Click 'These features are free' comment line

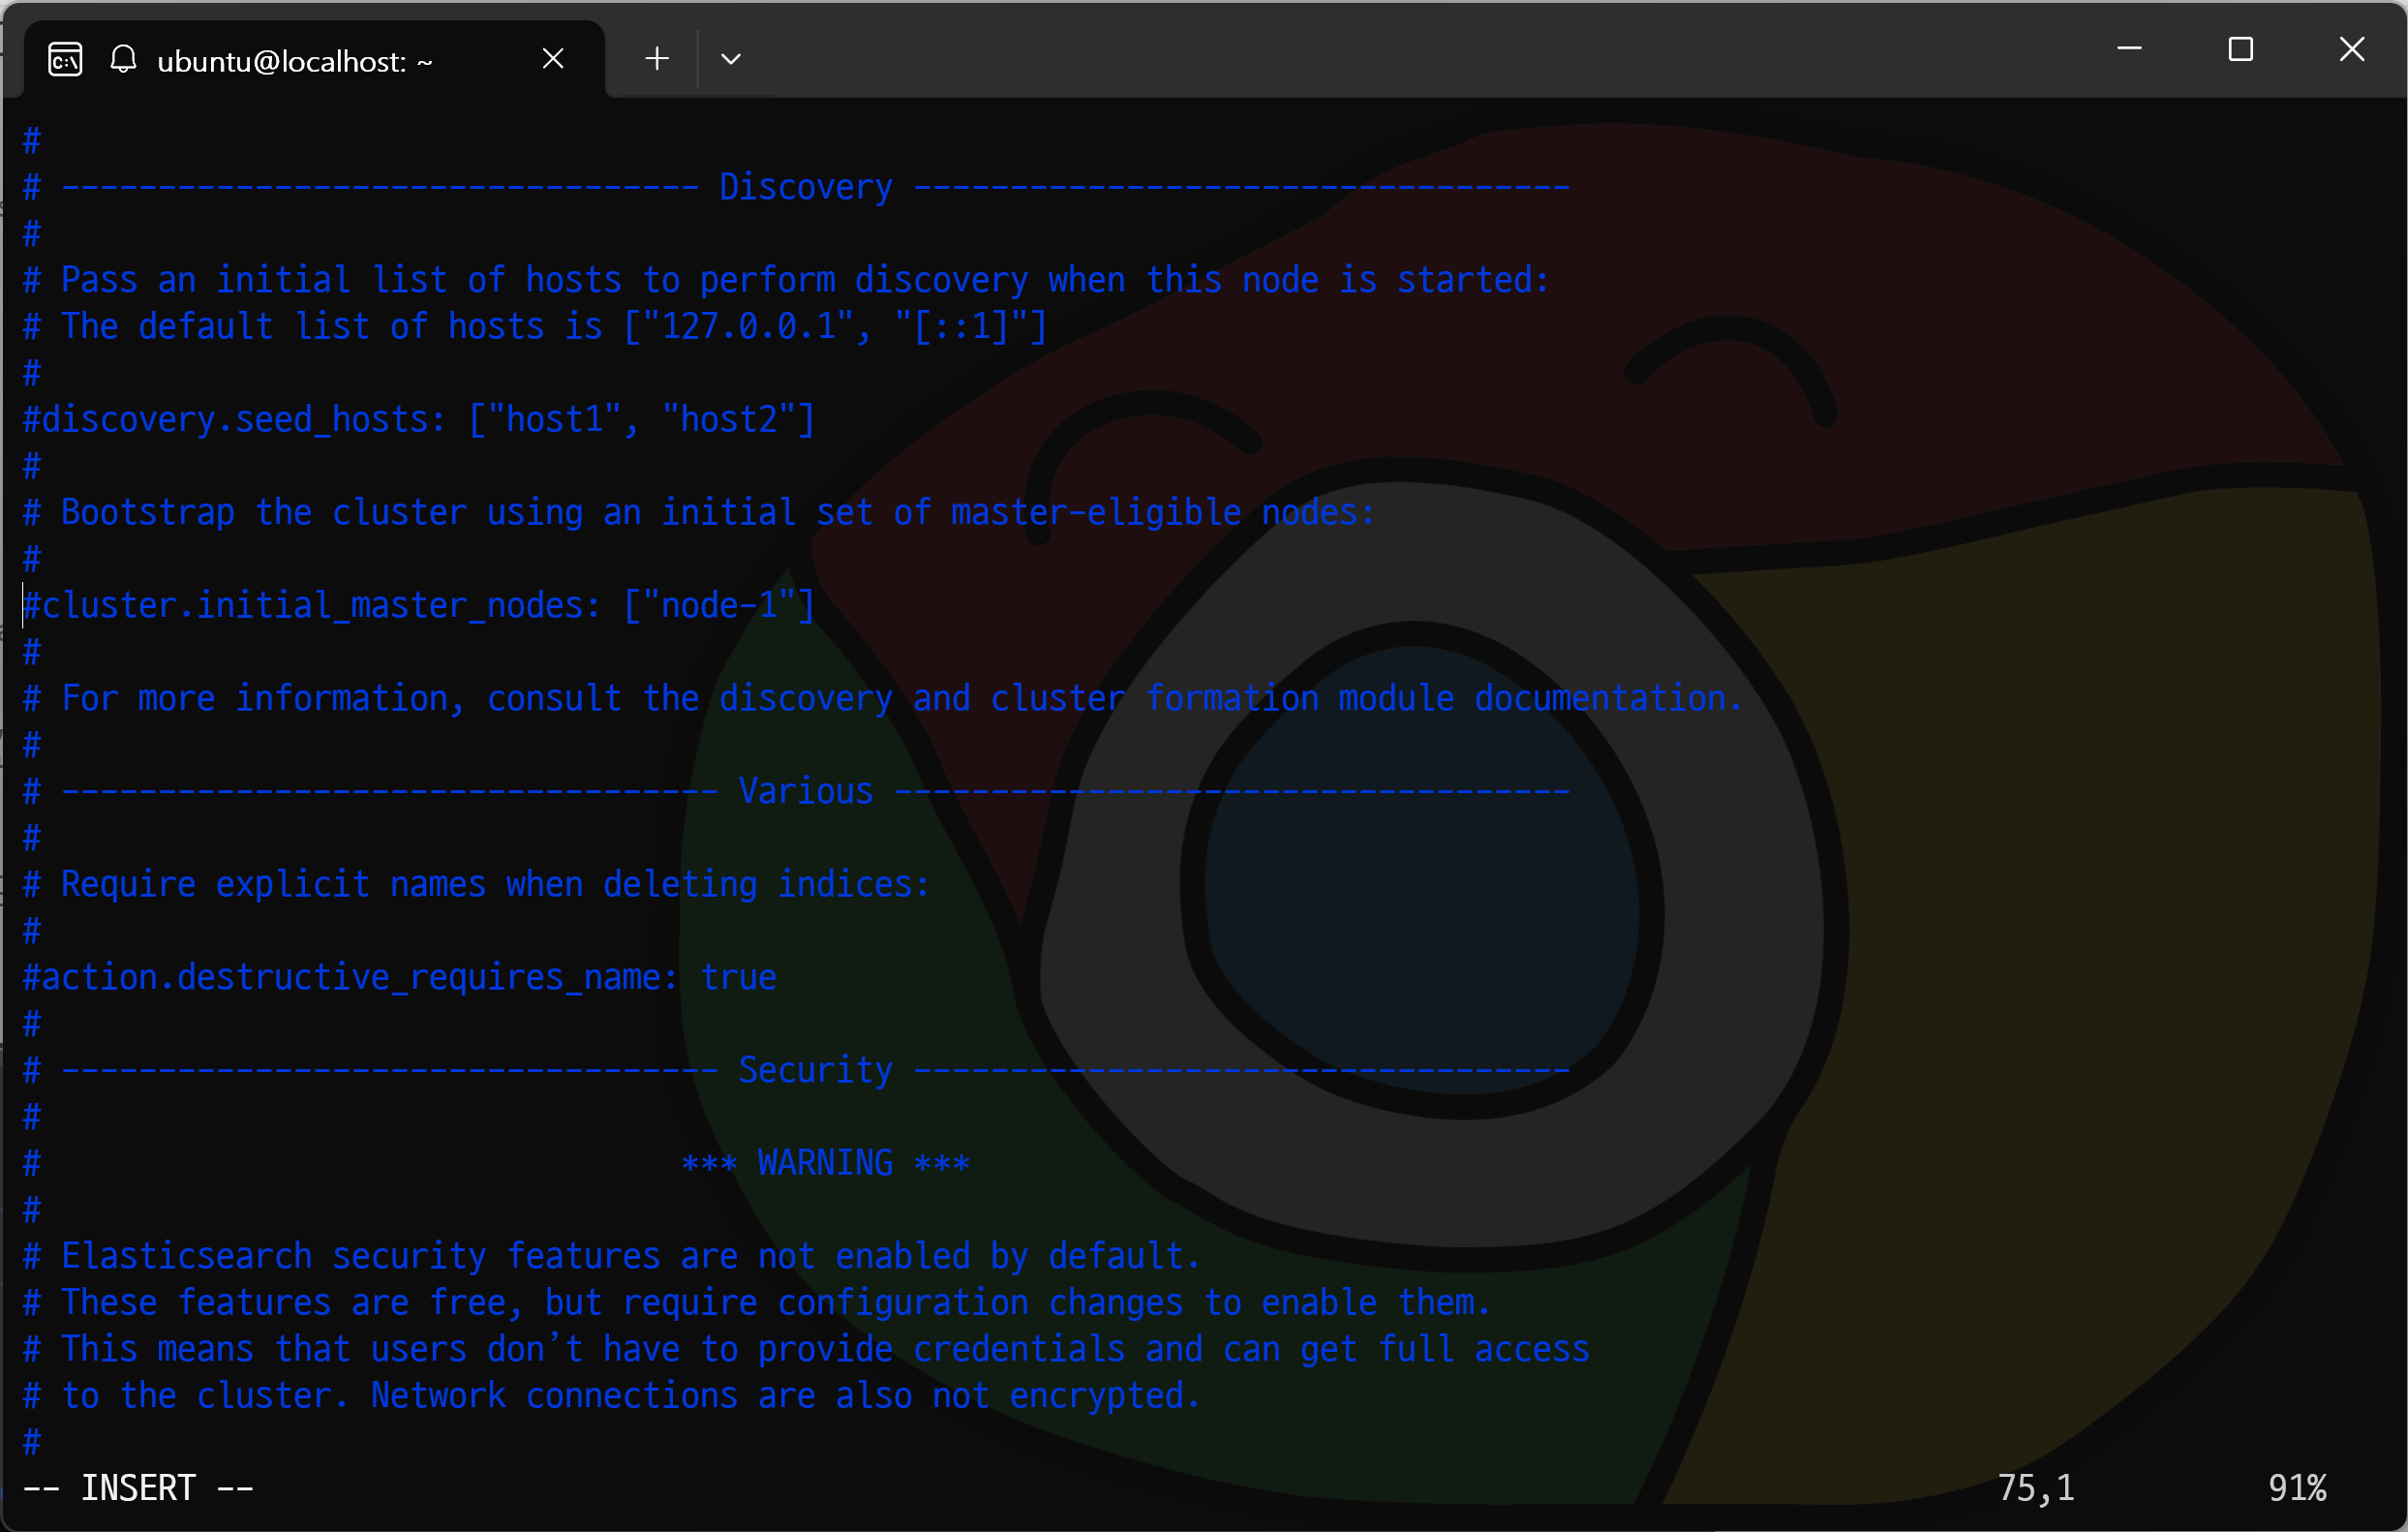pyautogui.click(x=757, y=1303)
